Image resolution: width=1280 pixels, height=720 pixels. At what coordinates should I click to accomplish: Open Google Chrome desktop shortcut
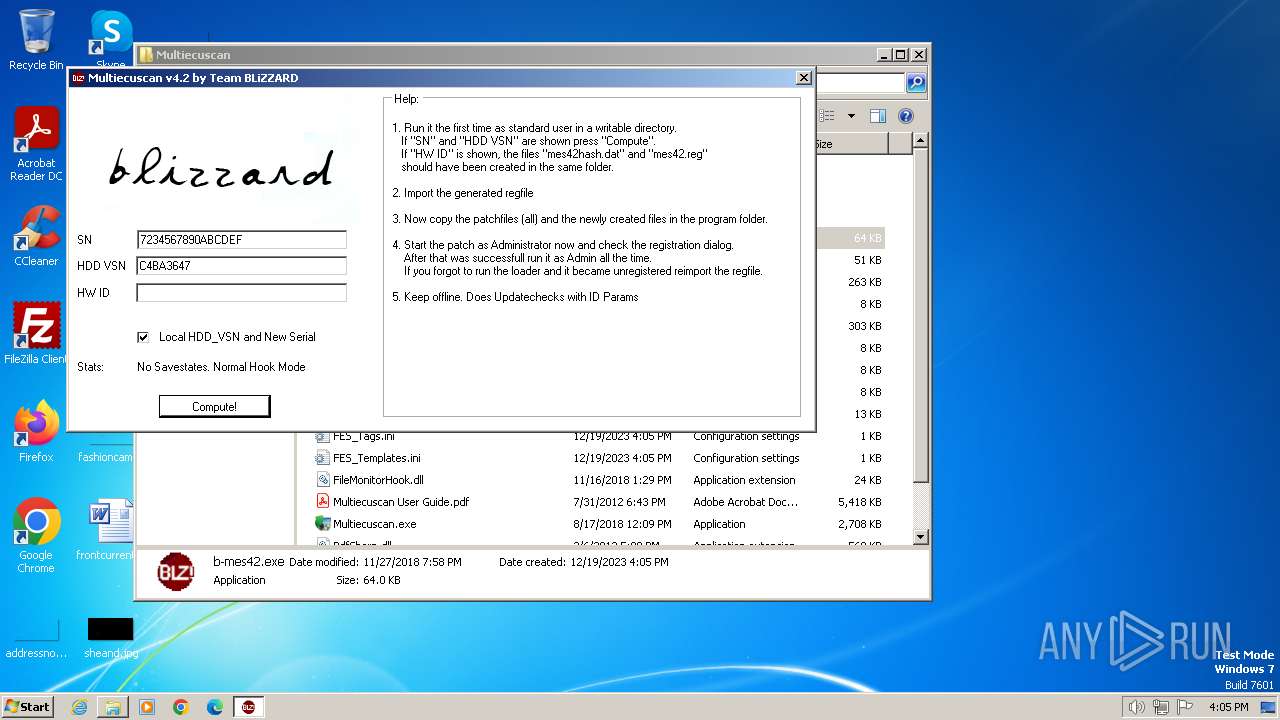(x=36, y=535)
